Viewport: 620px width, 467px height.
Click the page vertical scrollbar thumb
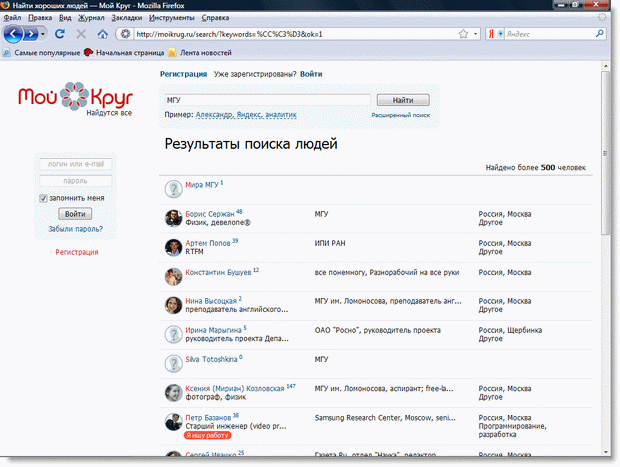pyautogui.click(x=605, y=153)
